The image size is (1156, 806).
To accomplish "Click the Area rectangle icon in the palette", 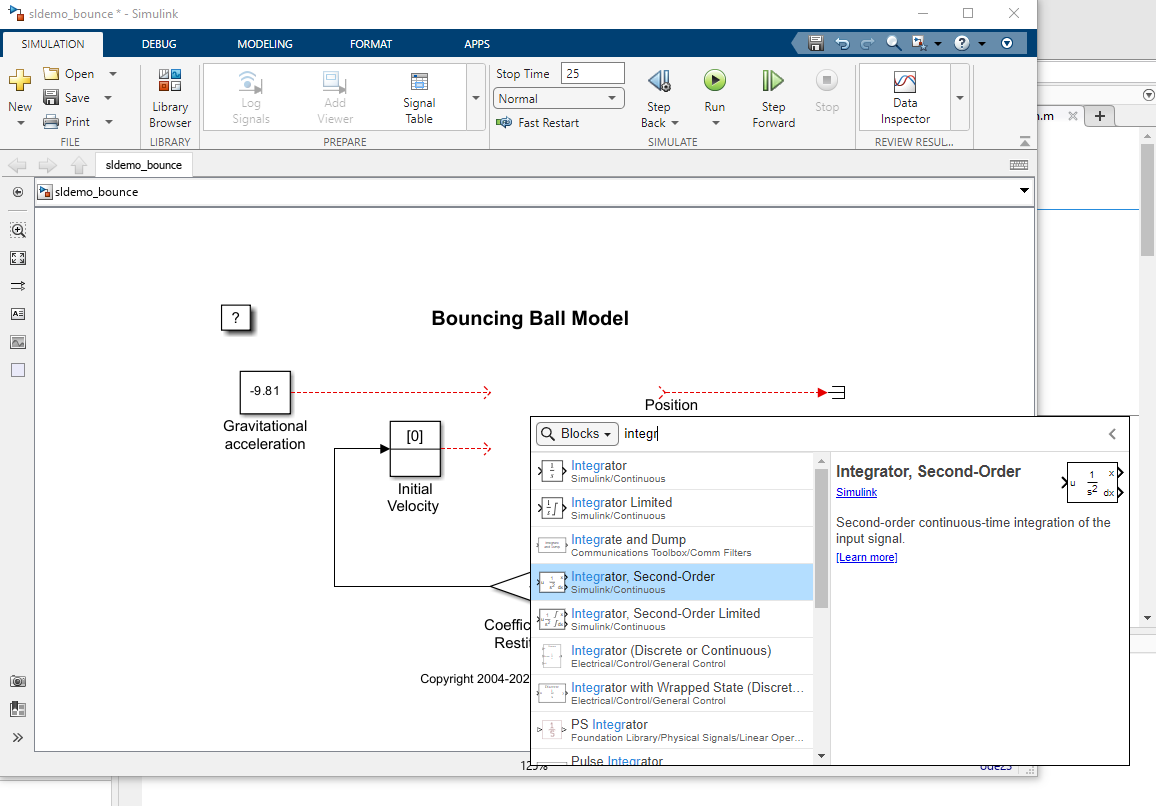I will pos(18,370).
